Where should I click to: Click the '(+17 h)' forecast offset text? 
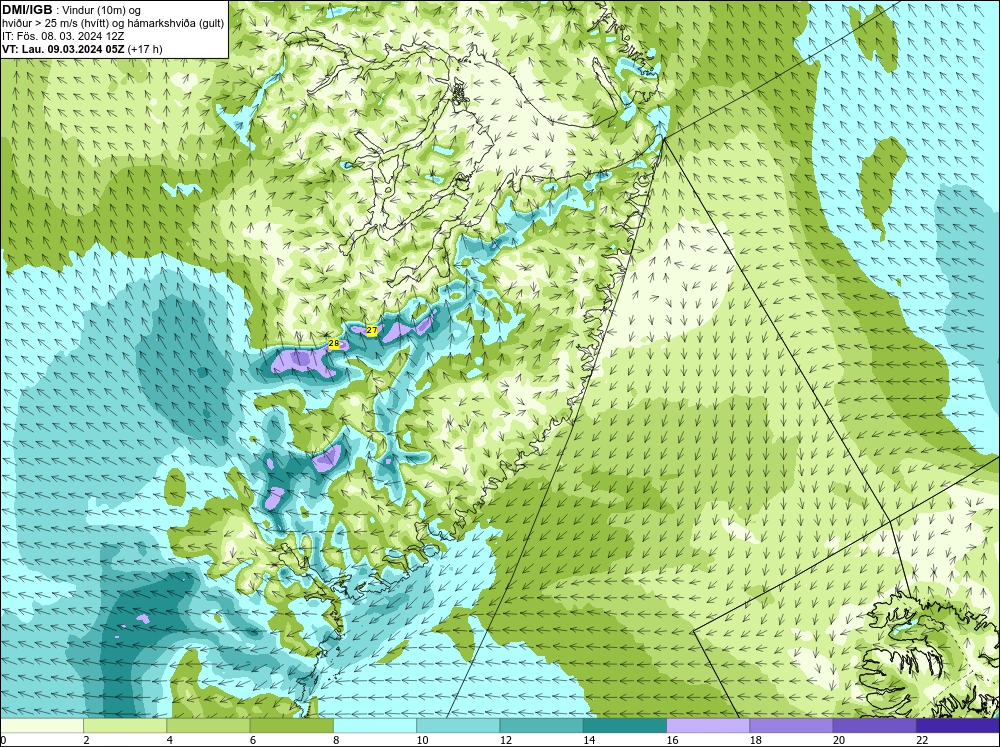pos(145,49)
